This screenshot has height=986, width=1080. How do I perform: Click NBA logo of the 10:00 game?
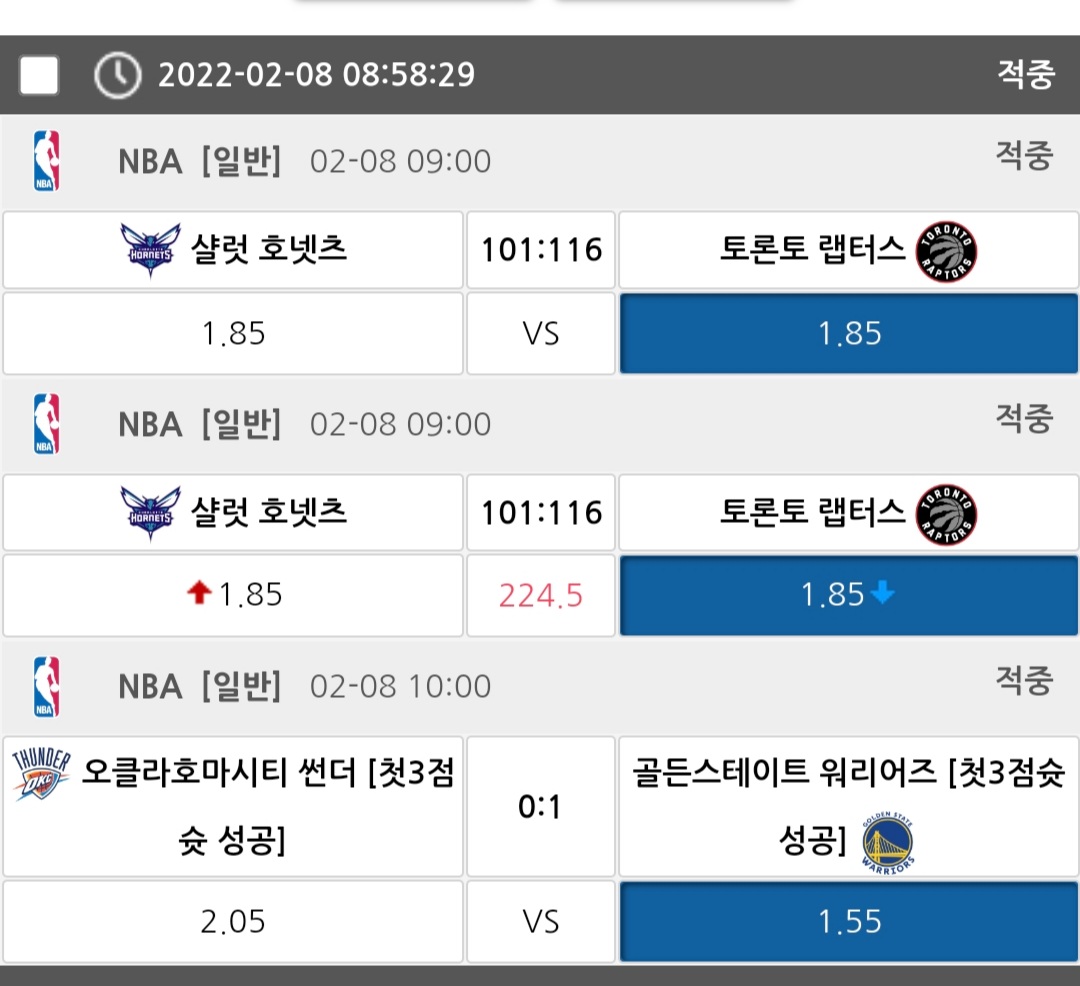[x=46, y=686]
